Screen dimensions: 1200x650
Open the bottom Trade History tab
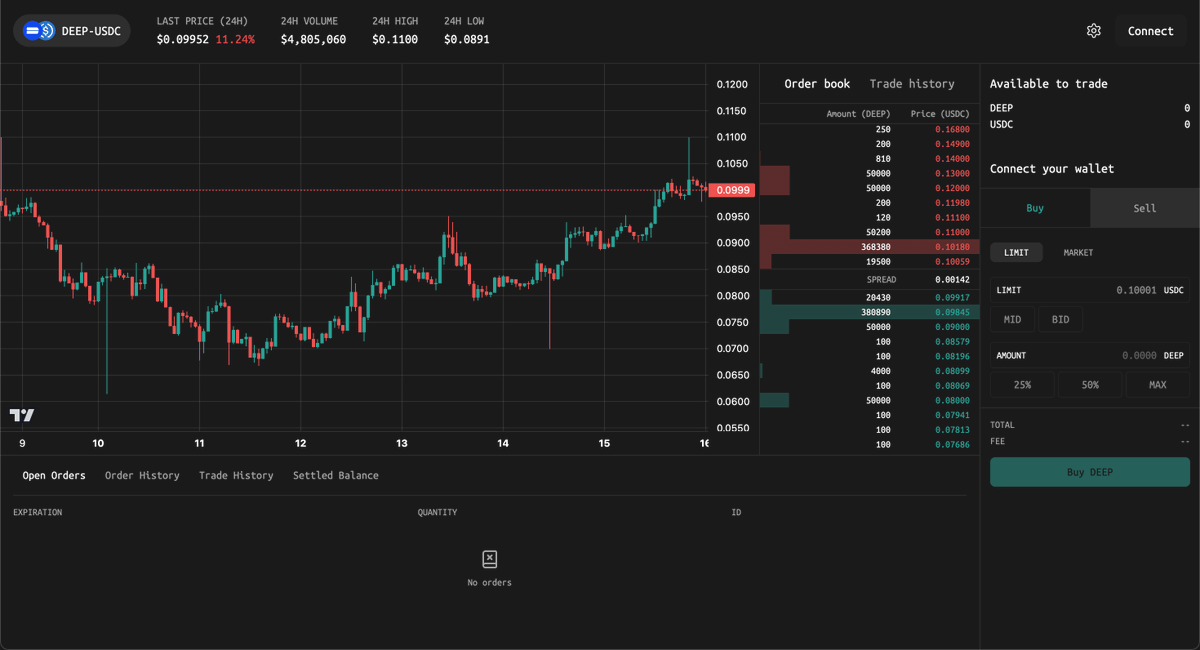pos(236,475)
